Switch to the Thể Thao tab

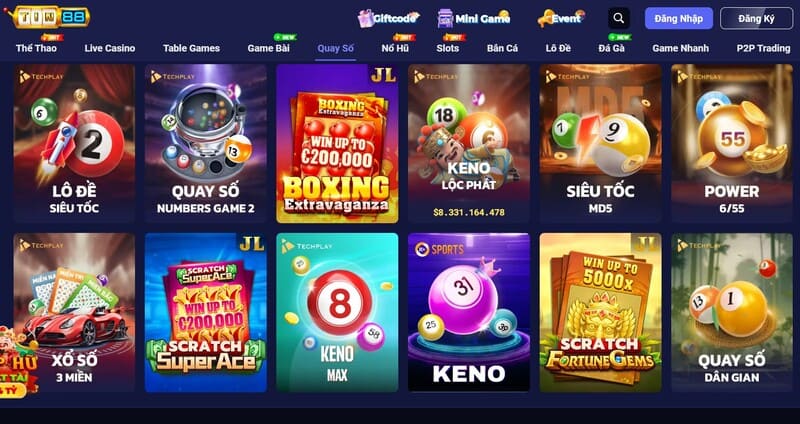coord(36,48)
